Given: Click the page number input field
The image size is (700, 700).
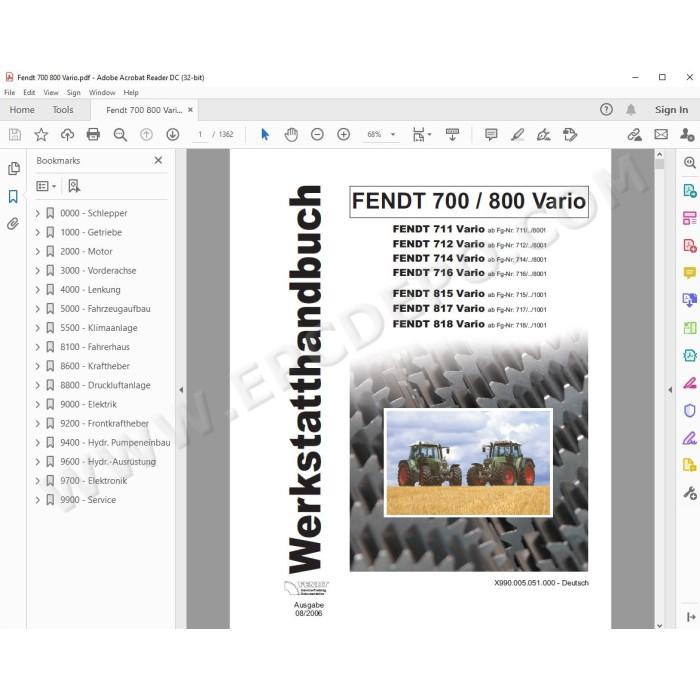Looking at the screenshot, I should pyautogui.click(x=200, y=134).
